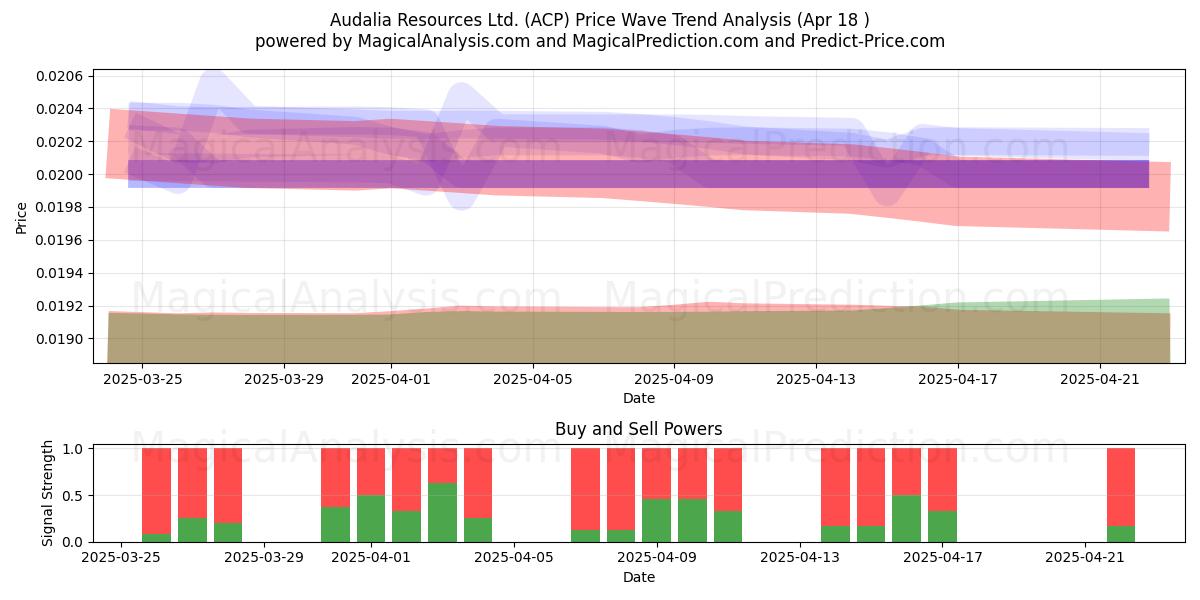Click the green forecast band after 2025-04-17

pos(1065,306)
